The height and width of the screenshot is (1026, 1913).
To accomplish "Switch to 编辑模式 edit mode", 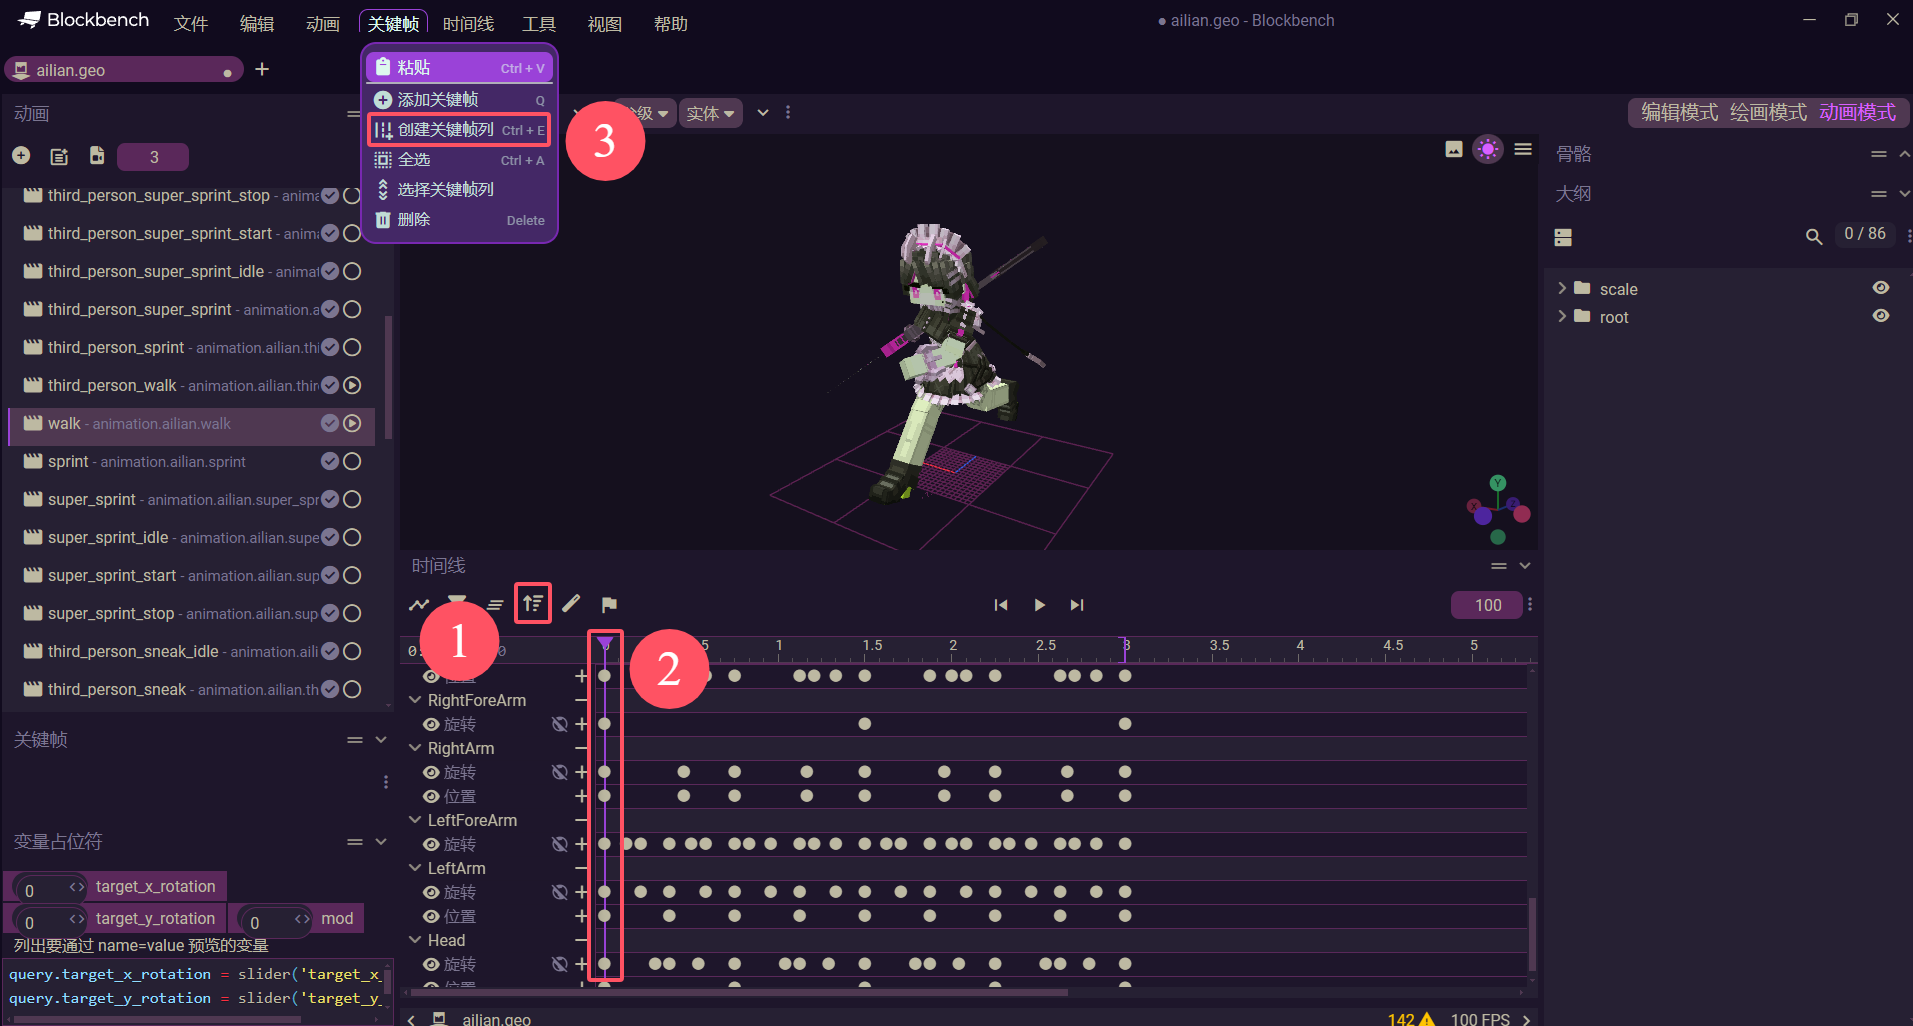I will (1679, 113).
